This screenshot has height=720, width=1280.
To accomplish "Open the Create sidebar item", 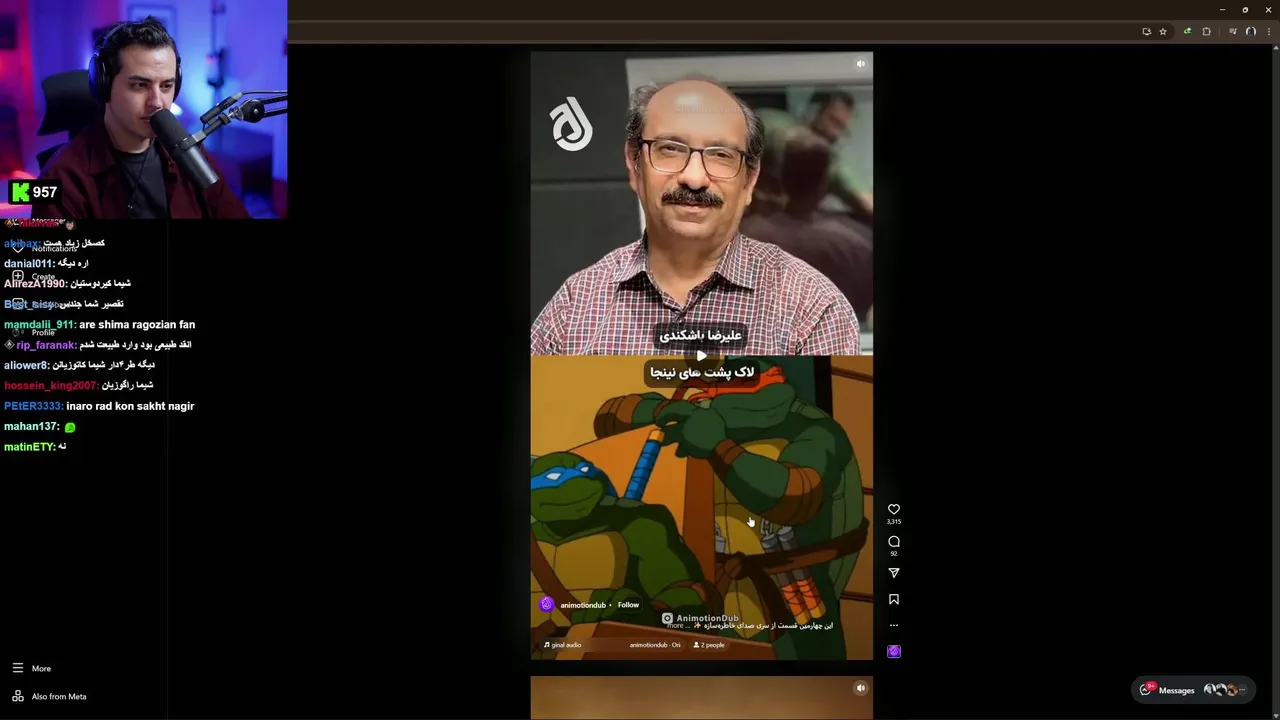I will point(34,276).
